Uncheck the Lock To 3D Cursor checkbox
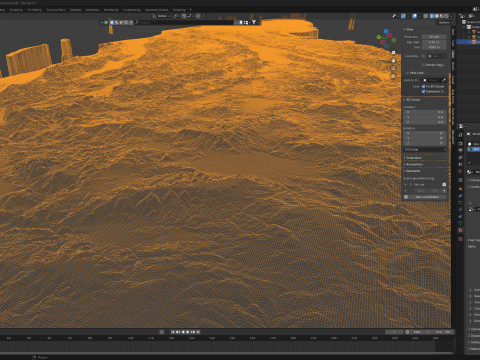The image size is (480, 360). (423, 86)
